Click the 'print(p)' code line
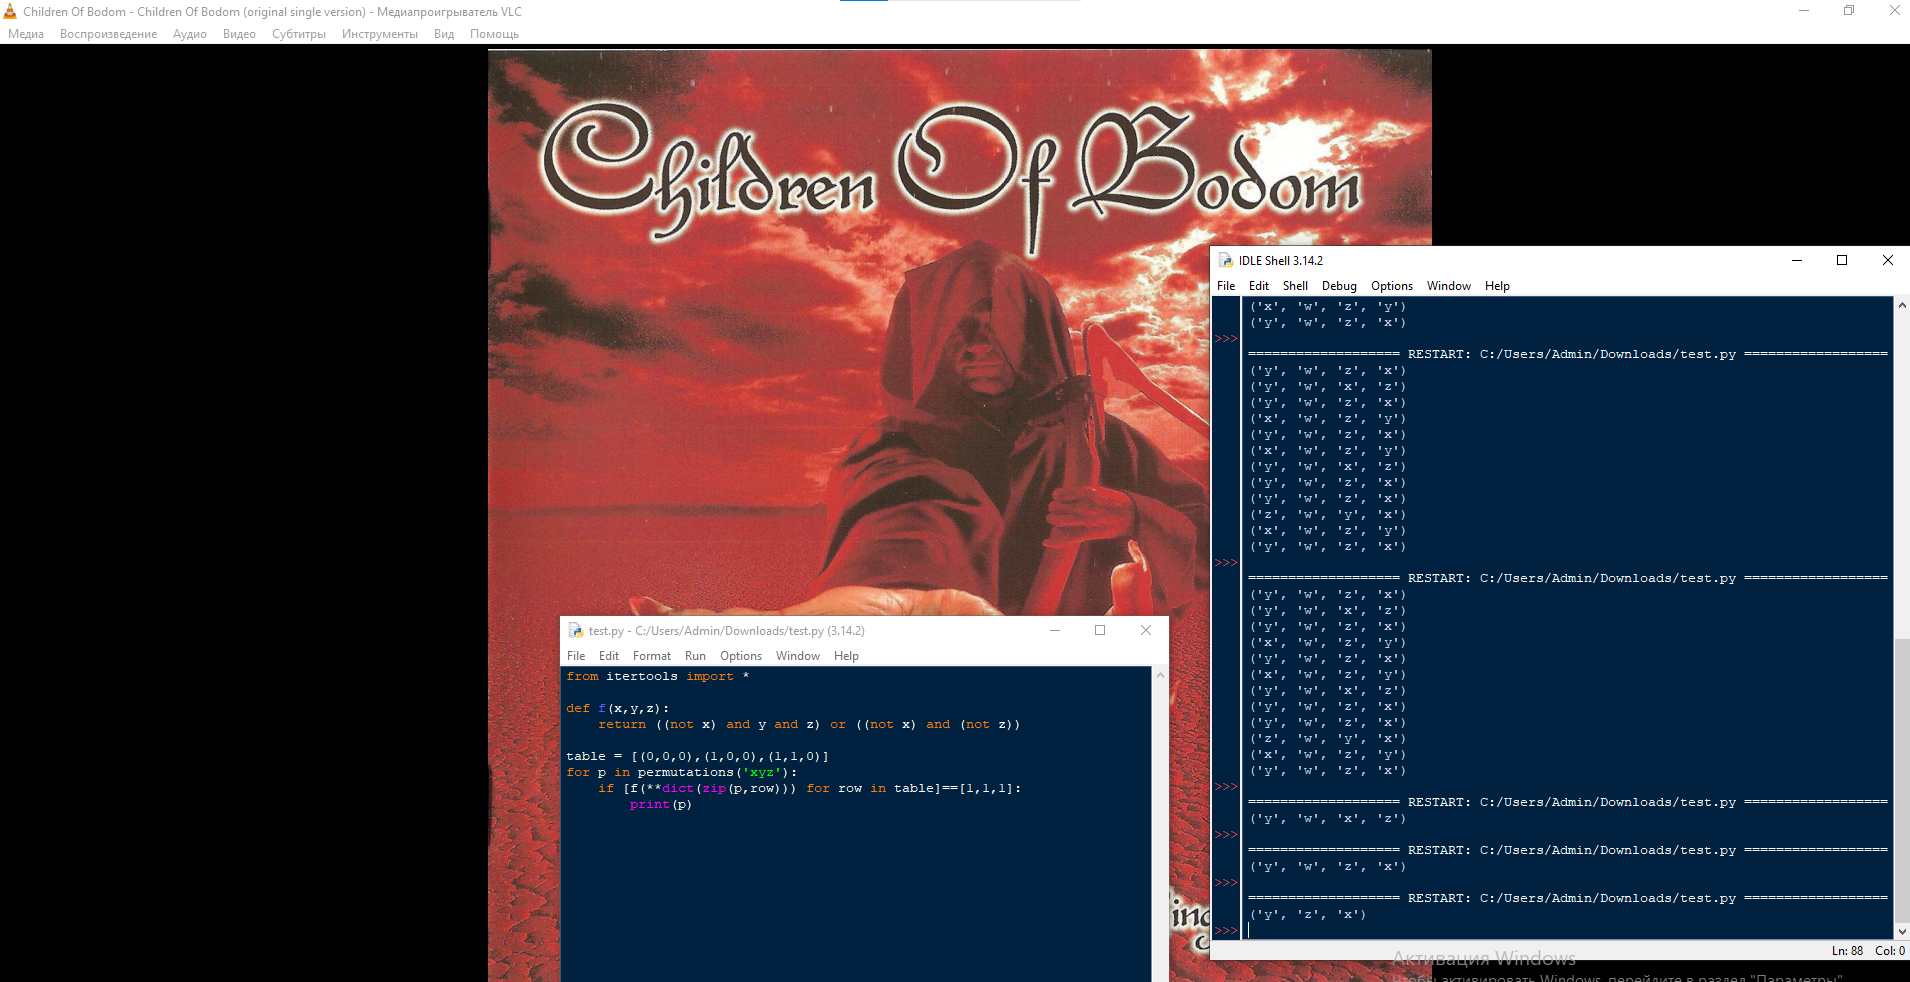 (661, 805)
